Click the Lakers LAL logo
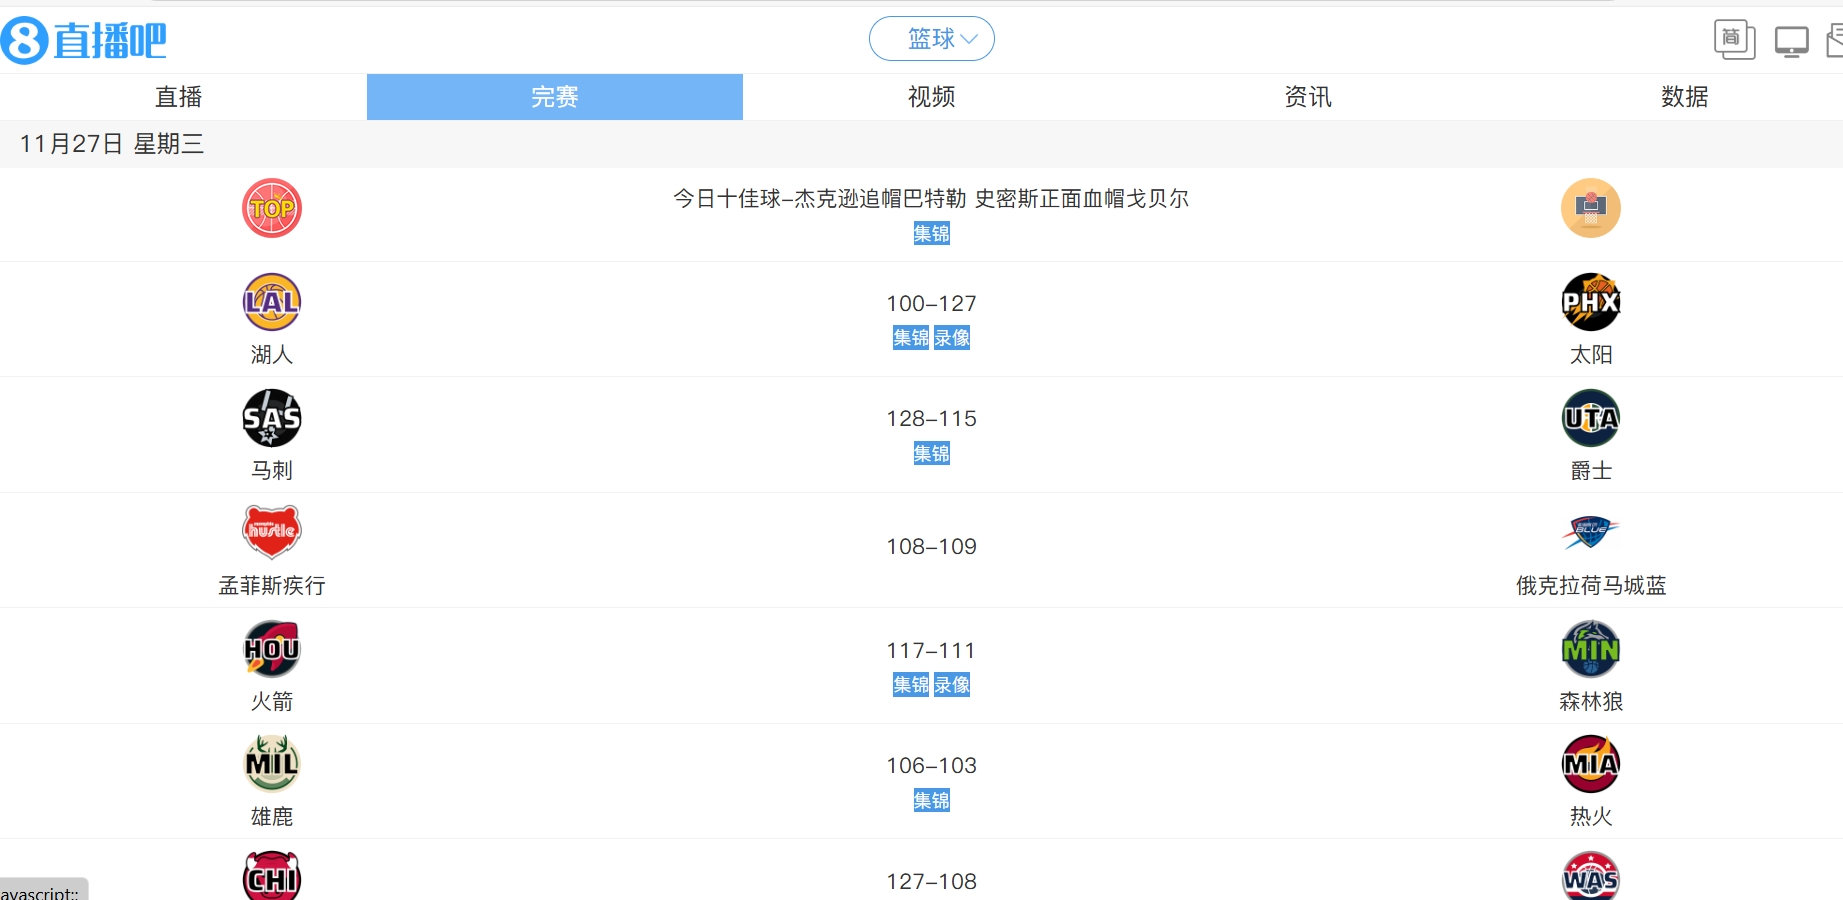This screenshot has width=1843, height=900. click(272, 302)
